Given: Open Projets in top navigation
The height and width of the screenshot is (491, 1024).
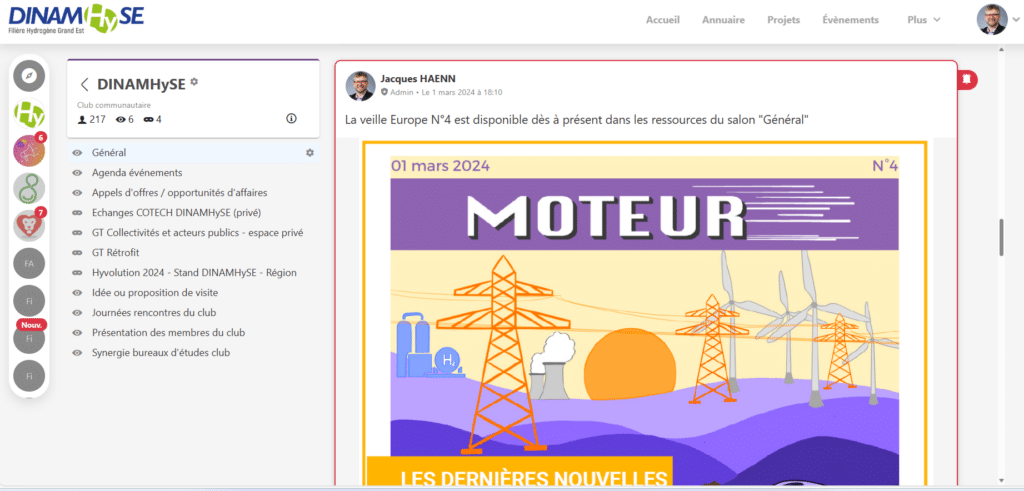Looking at the screenshot, I should pos(784,20).
